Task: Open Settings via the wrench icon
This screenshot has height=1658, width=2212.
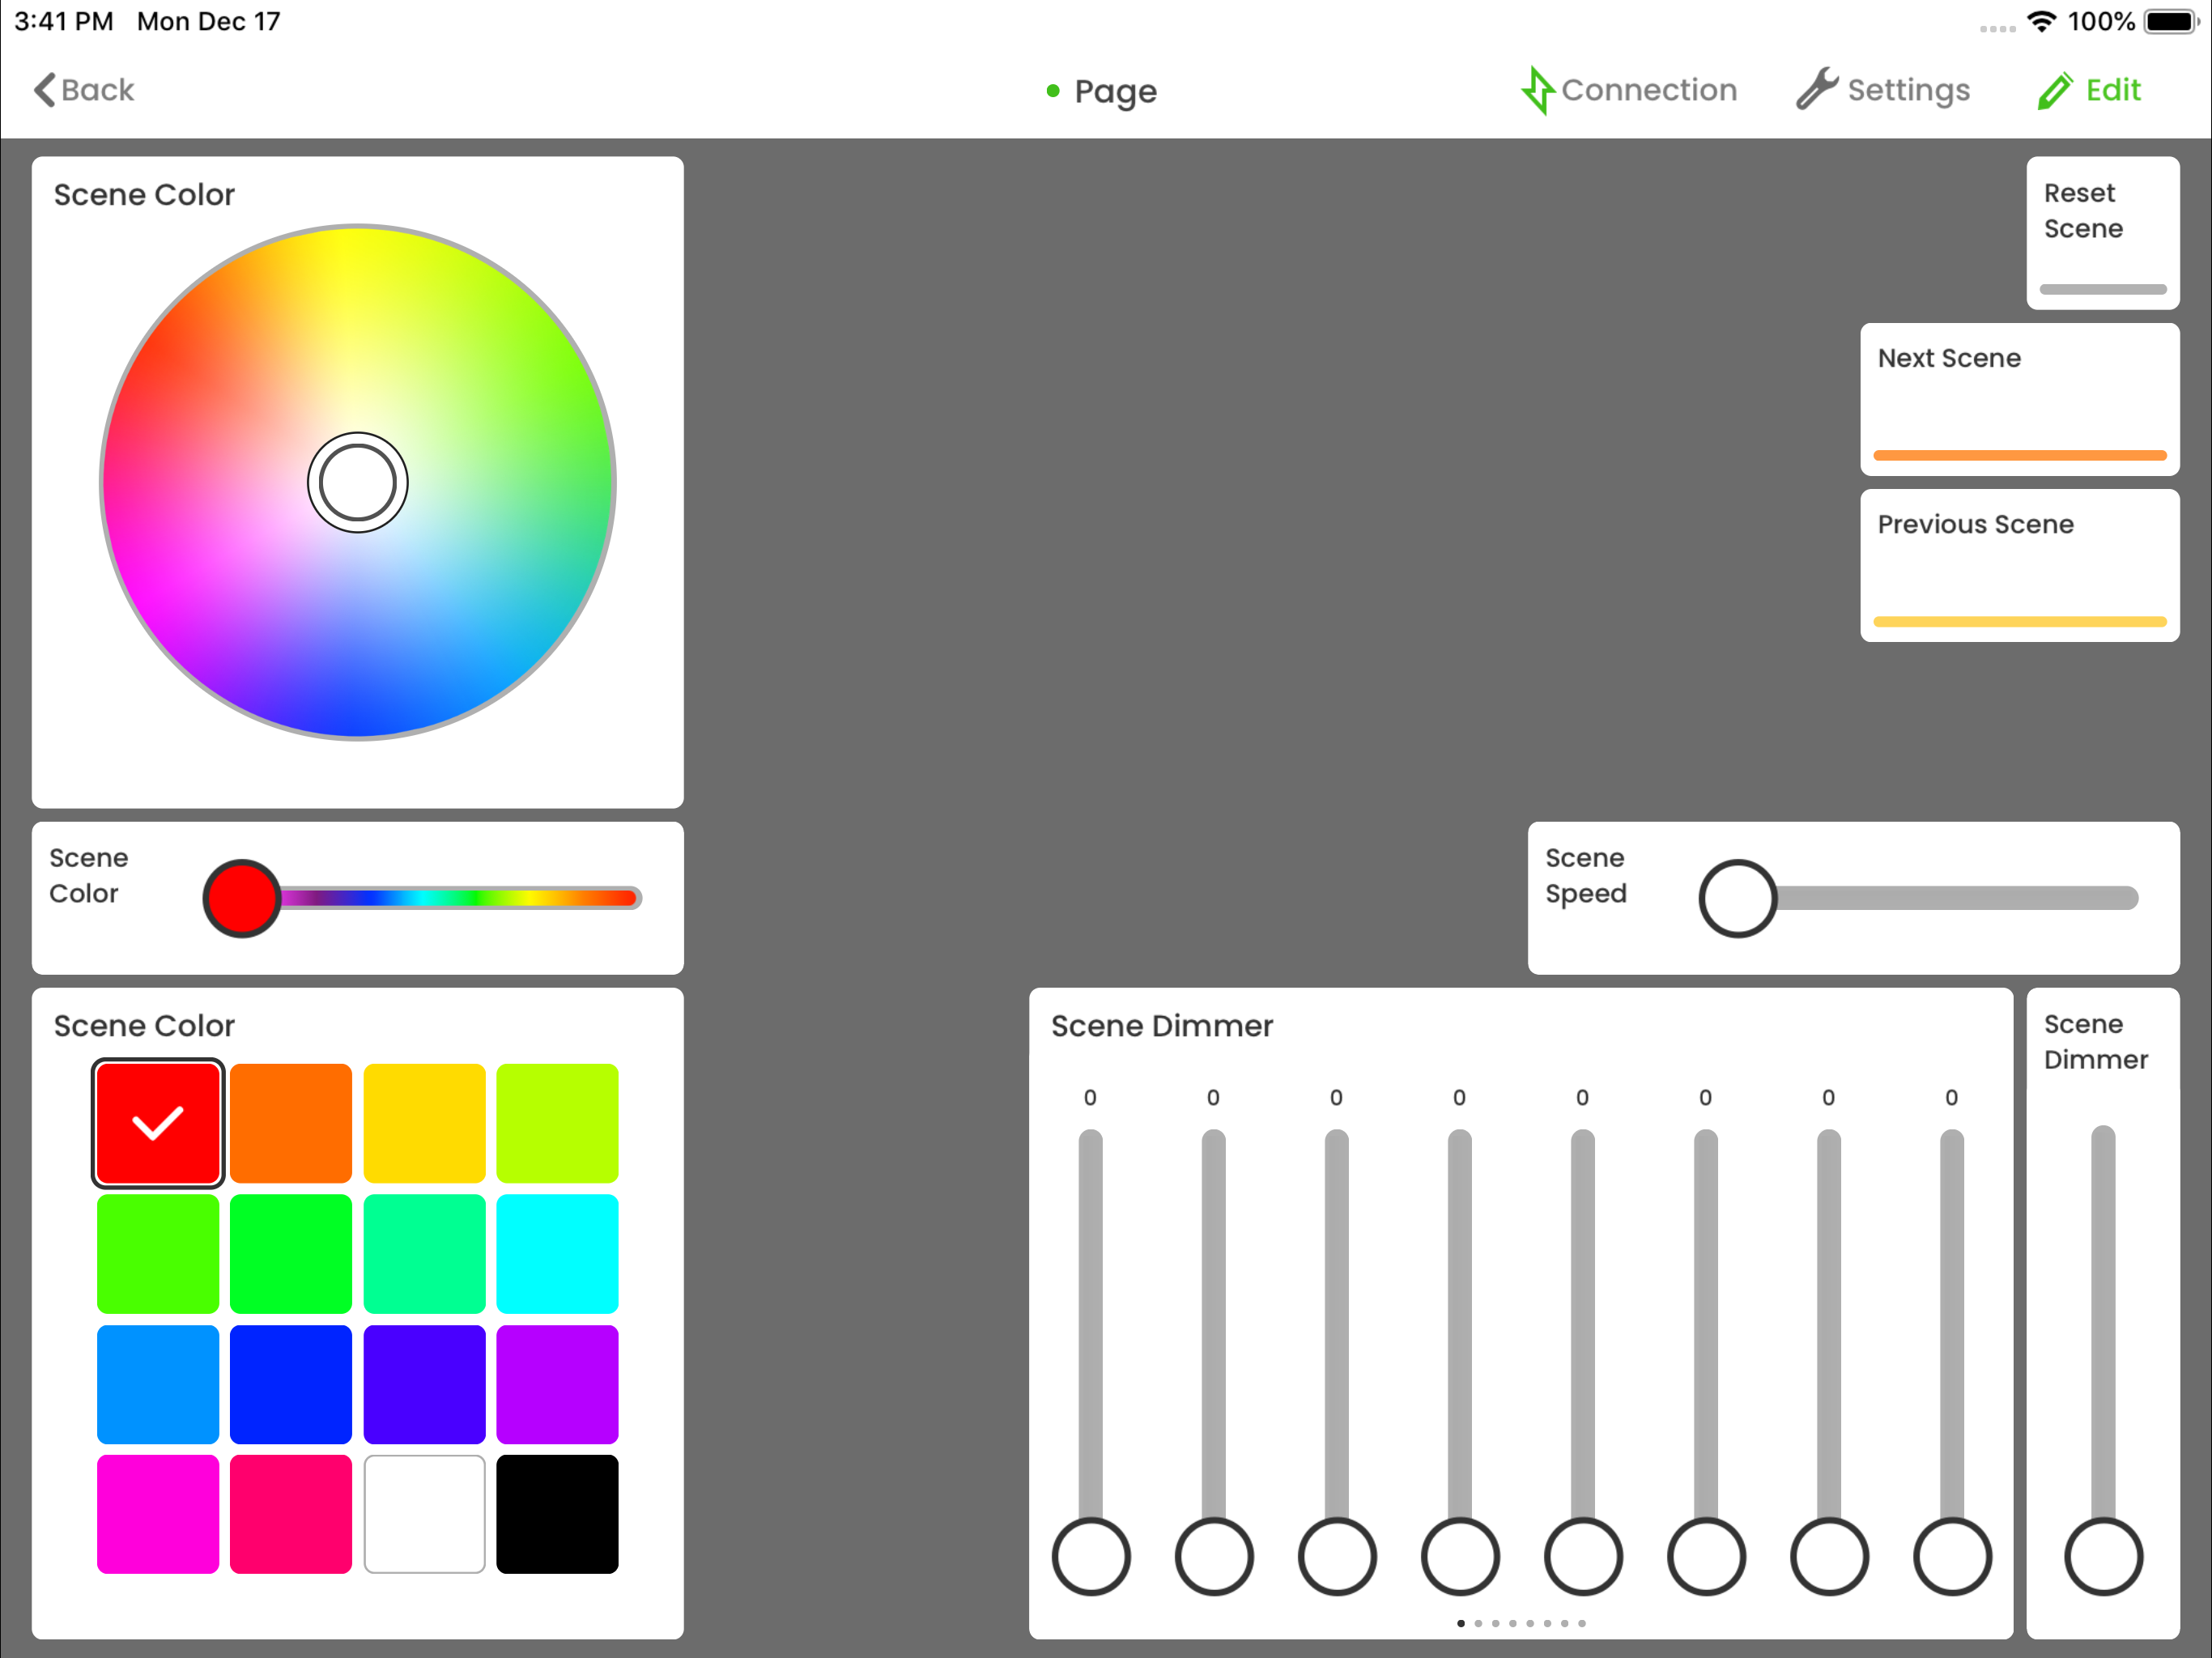Action: pos(1816,90)
